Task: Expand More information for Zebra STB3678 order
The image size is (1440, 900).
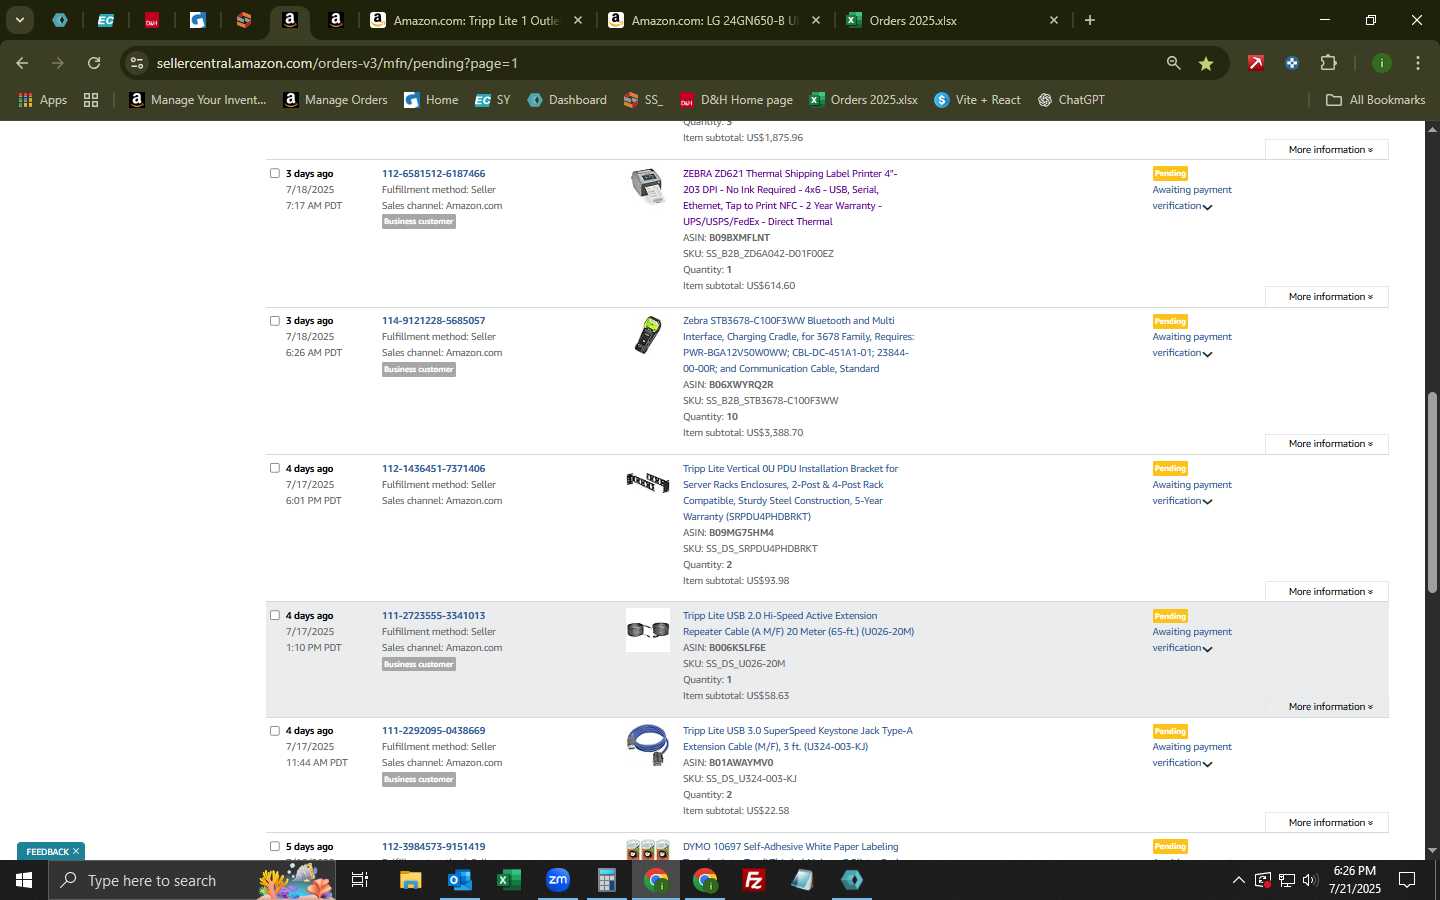Action: (1327, 444)
